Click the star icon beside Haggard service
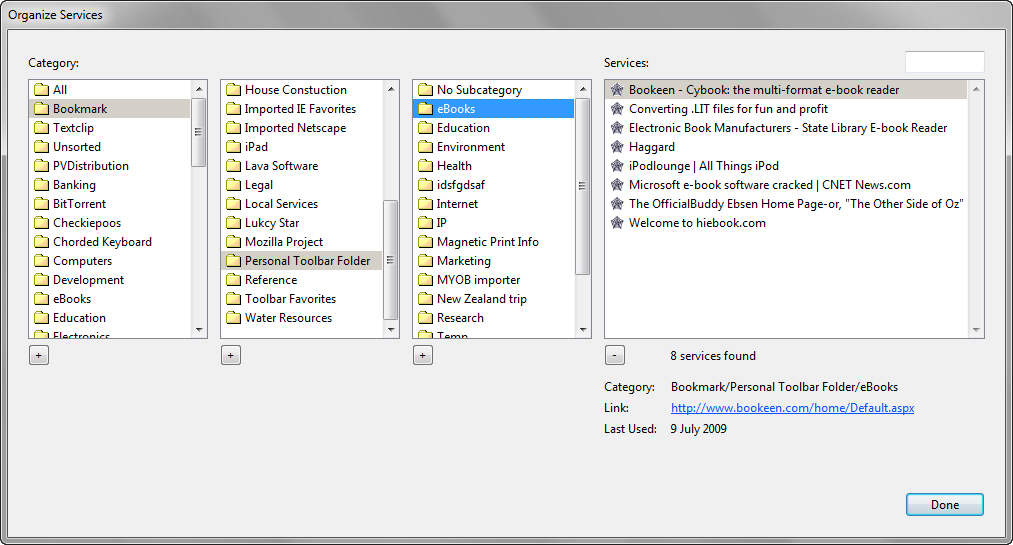This screenshot has height=545, width=1013. point(617,147)
